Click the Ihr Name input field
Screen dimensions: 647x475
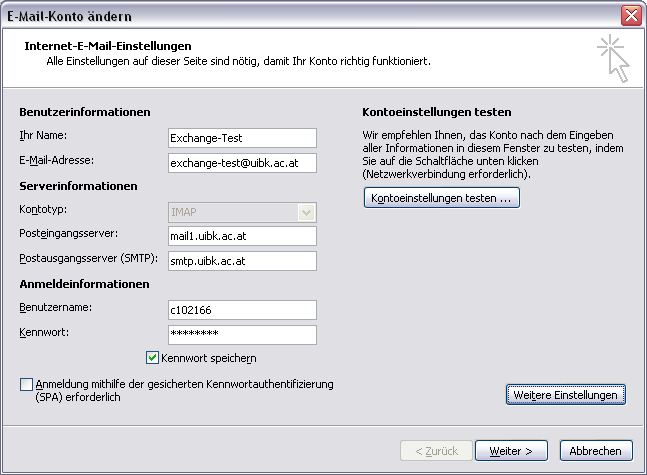coord(243,137)
